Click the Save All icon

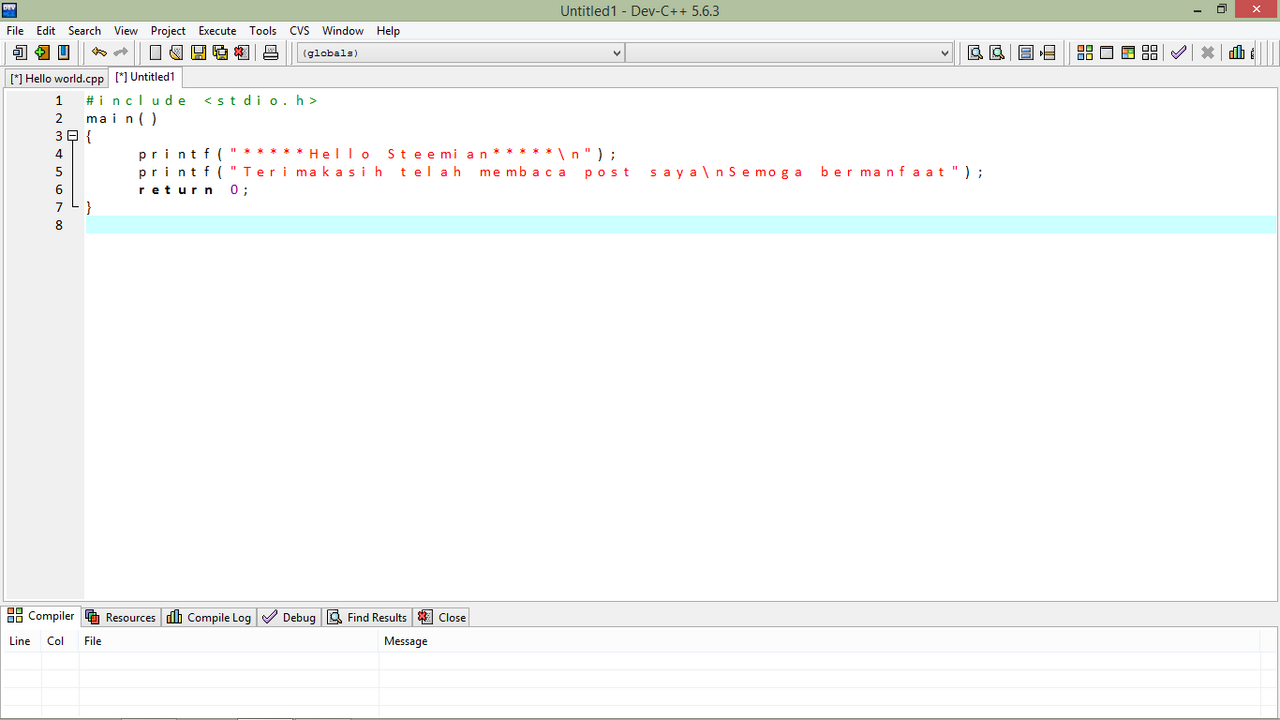pyautogui.click(x=220, y=53)
